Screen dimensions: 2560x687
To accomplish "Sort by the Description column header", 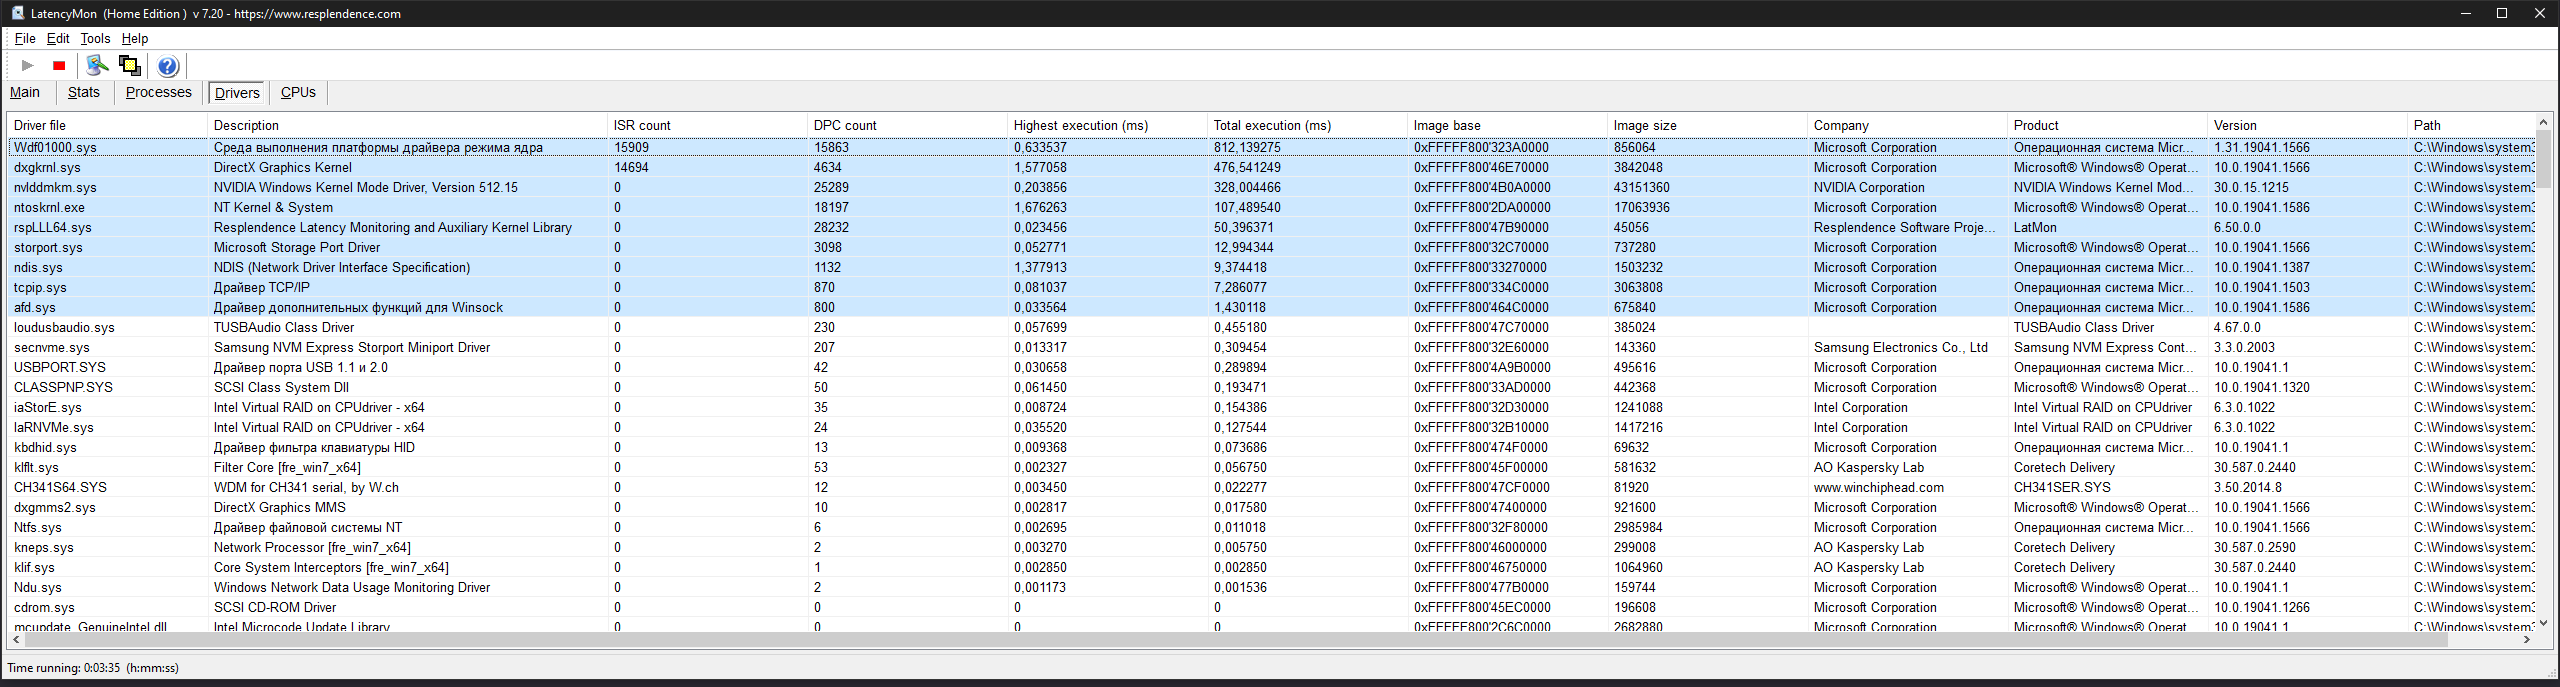I will click(408, 125).
